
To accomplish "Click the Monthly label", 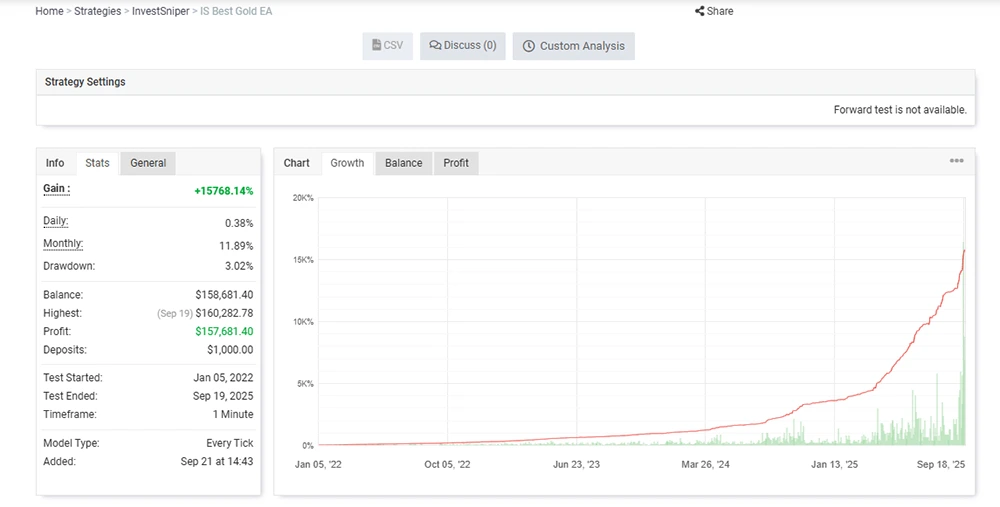I will coord(62,244).
